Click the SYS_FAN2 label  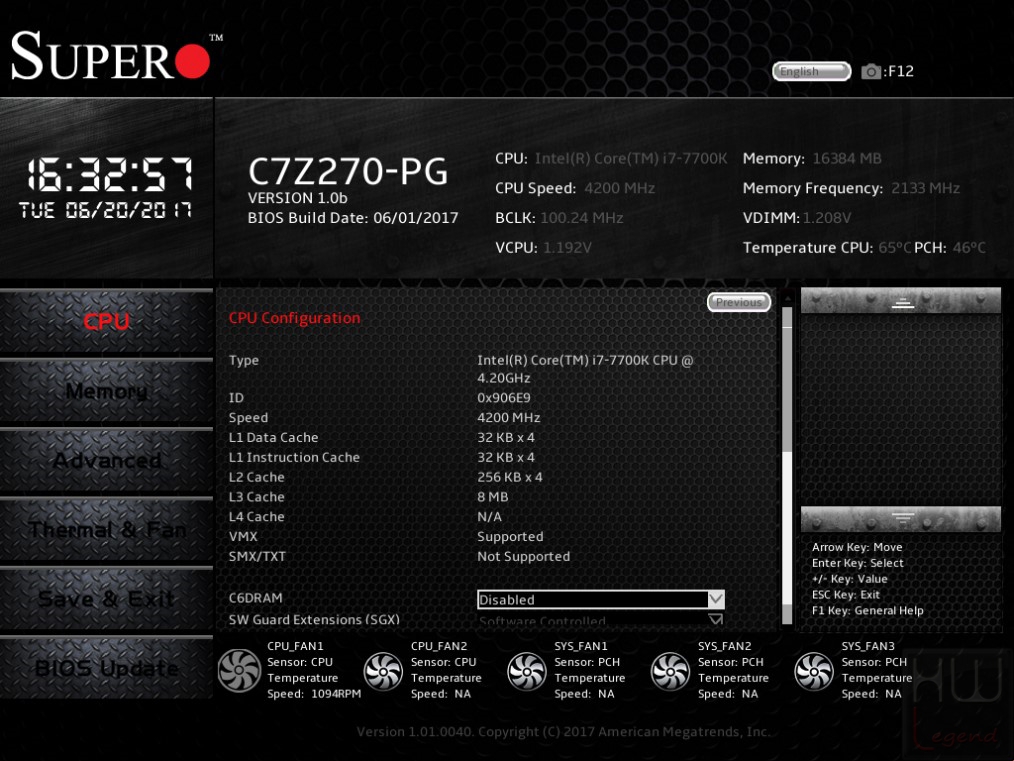point(725,646)
